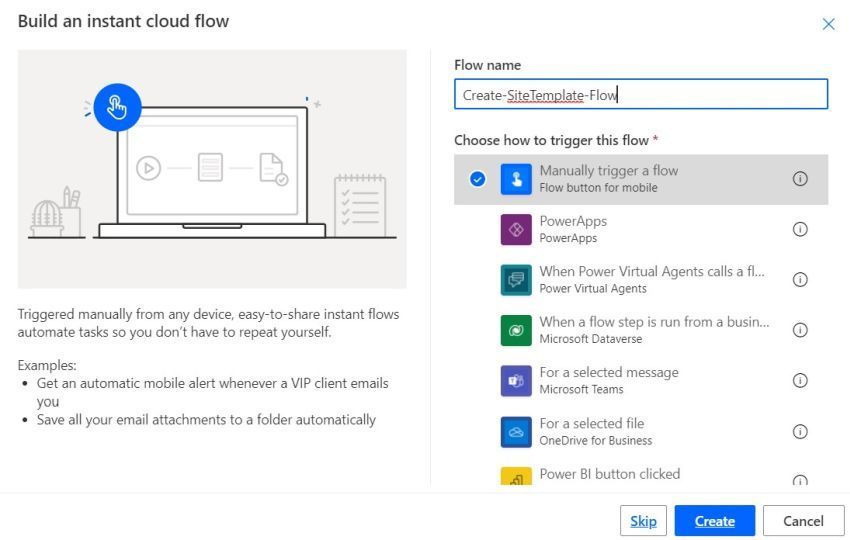850x540 pixels.
Task: Click the OneDrive for Business icon
Action: [x=516, y=432]
